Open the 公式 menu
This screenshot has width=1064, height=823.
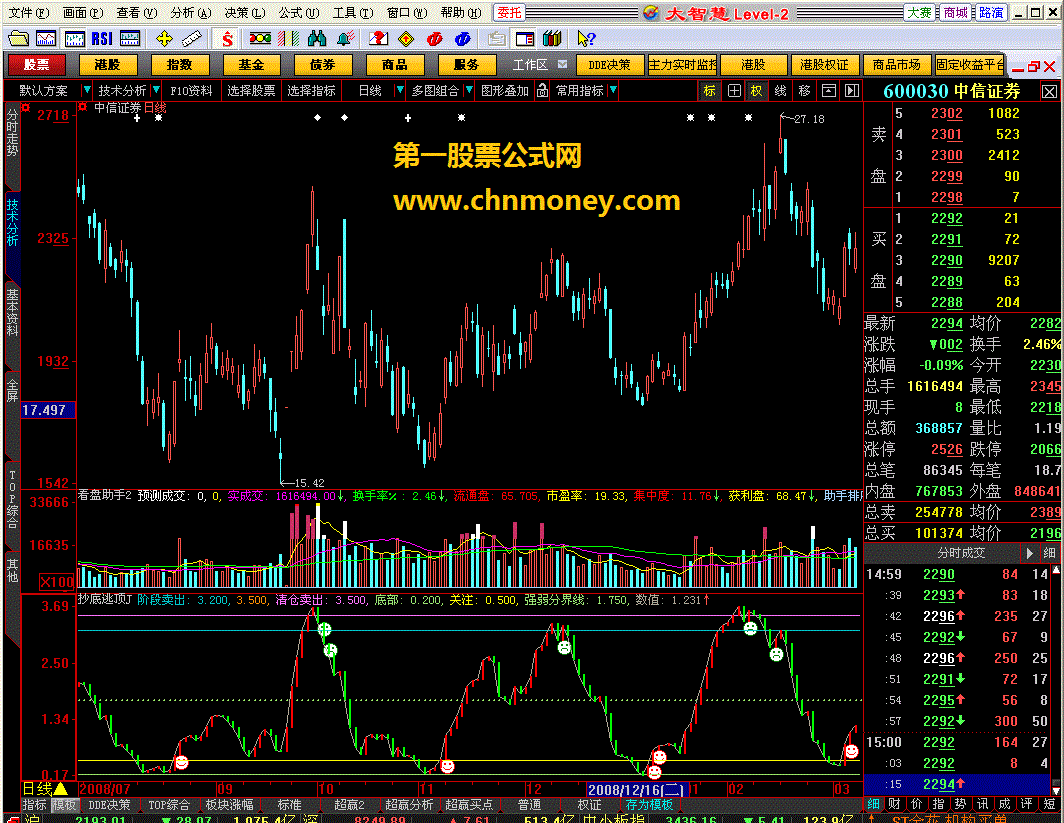(299, 13)
